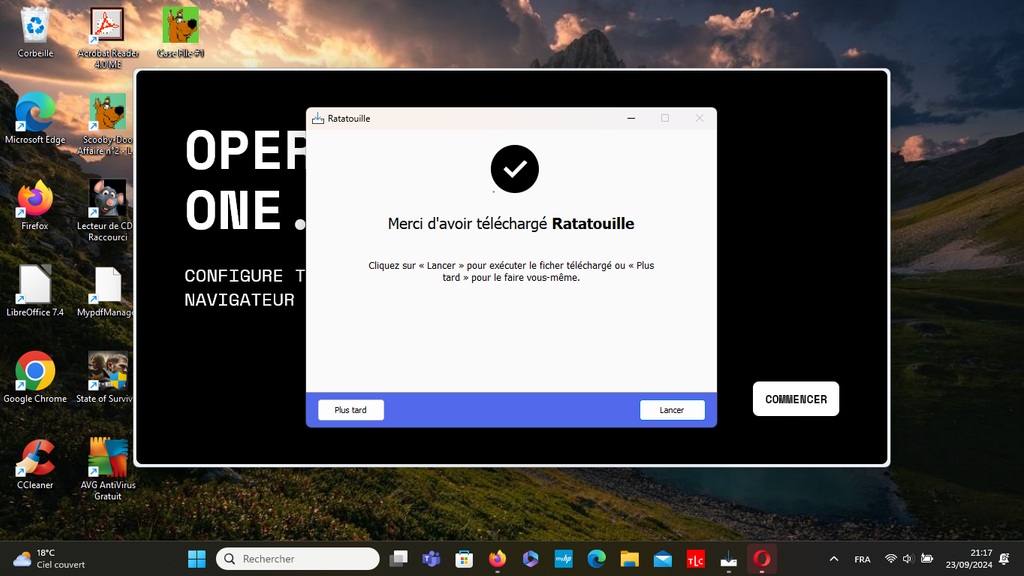Viewport: 1024px width, 576px height.
Task: Click COMMENCER in the Opera One window
Action: (x=795, y=399)
